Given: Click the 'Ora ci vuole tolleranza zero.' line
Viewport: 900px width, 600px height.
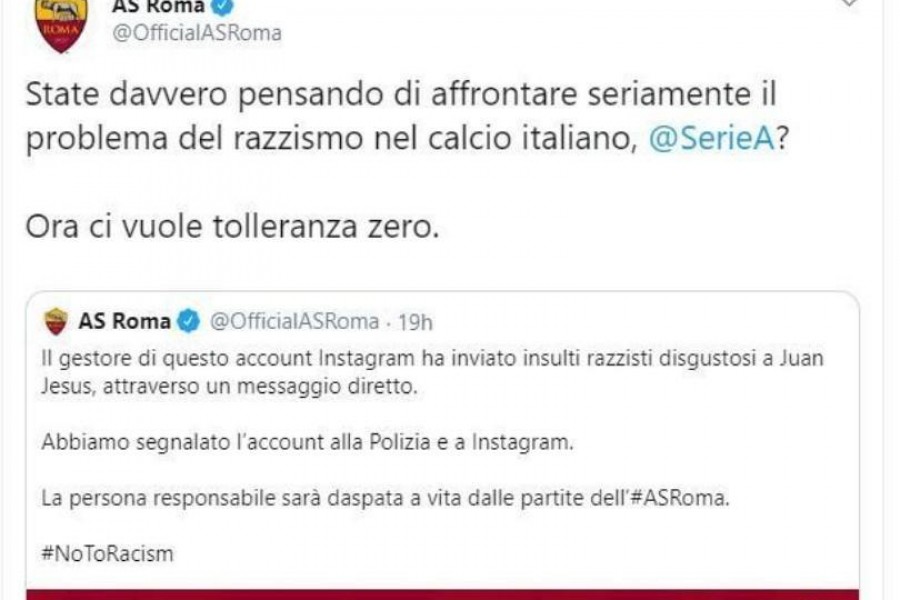Looking at the screenshot, I should tap(232, 226).
